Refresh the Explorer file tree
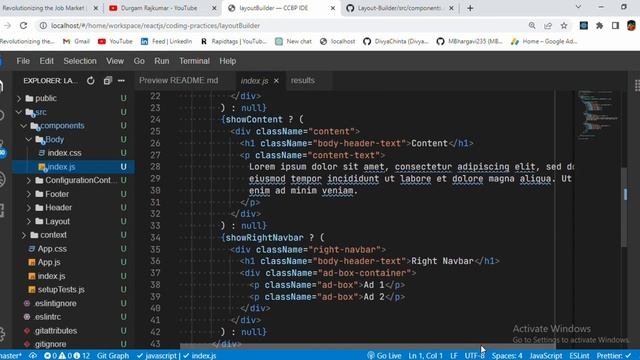This screenshot has width=640, height=360. coord(91,81)
